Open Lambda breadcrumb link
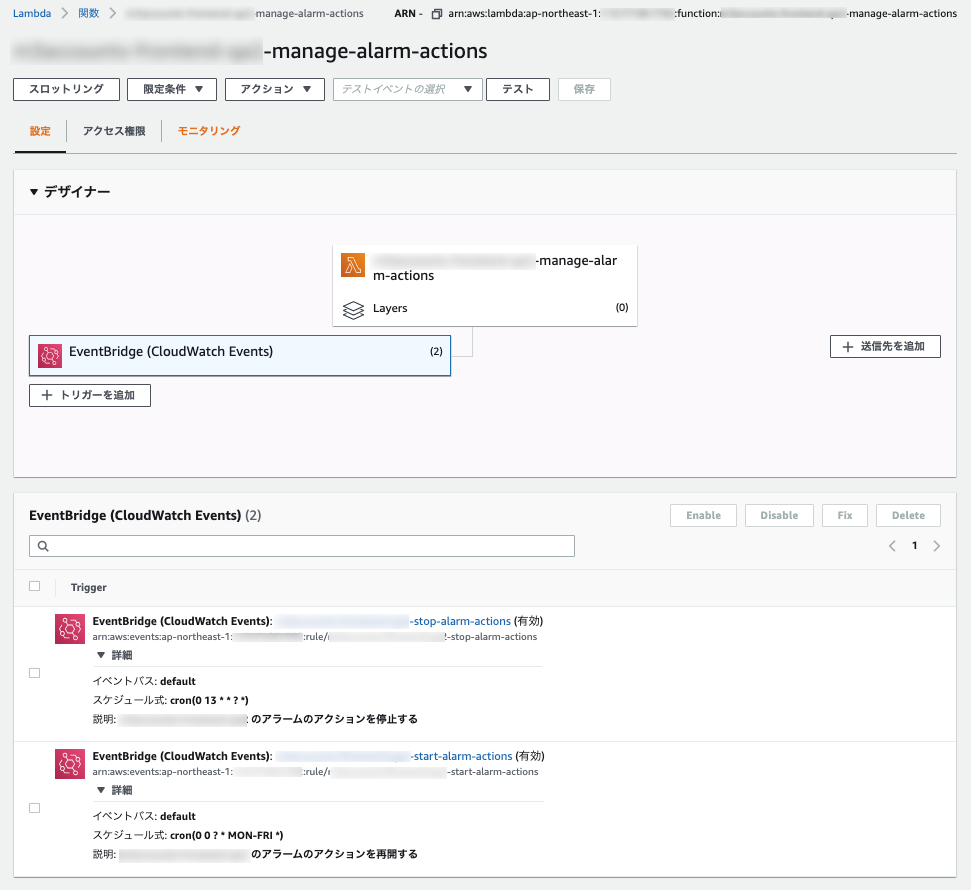The height and width of the screenshot is (890, 971). (x=32, y=13)
